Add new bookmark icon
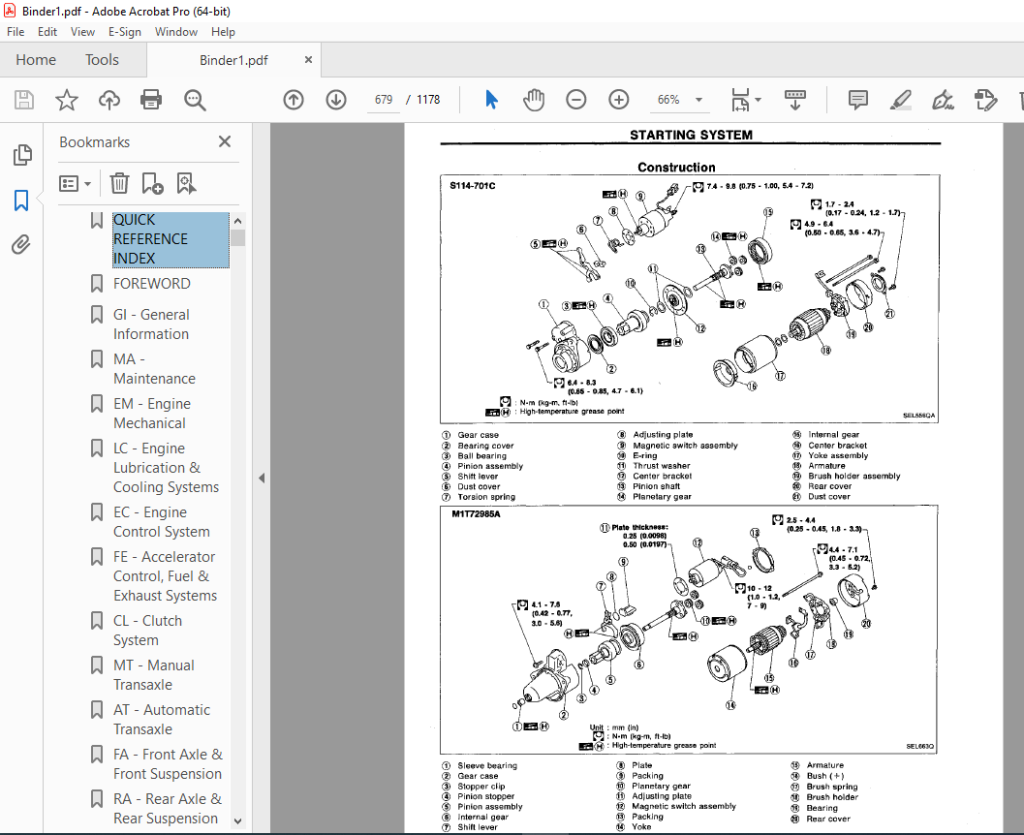 (152, 183)
